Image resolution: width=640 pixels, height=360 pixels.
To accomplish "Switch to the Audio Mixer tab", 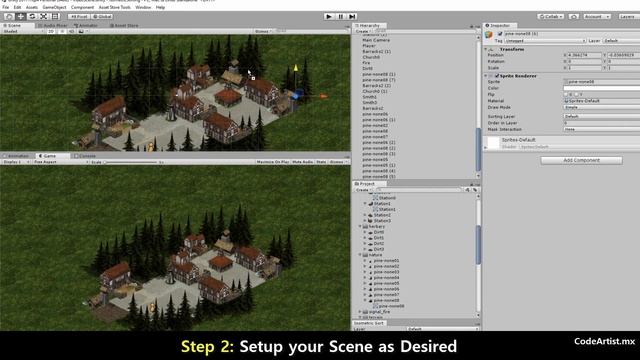I will coord(53,25).
